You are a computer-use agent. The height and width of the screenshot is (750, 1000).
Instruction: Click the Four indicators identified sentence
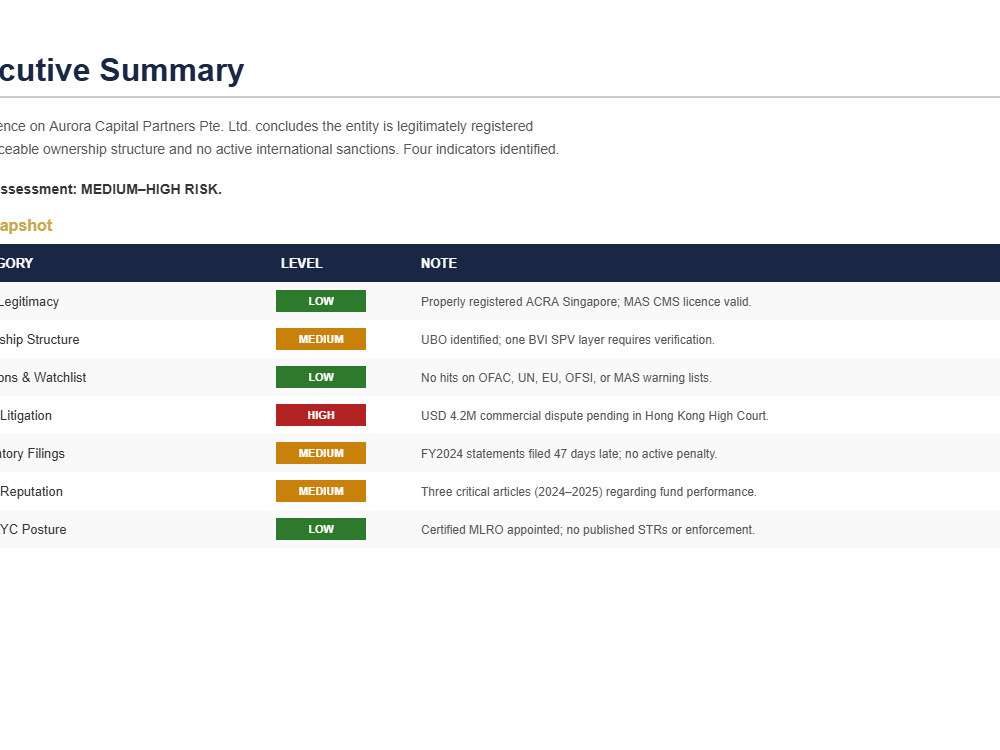[481, 149]
